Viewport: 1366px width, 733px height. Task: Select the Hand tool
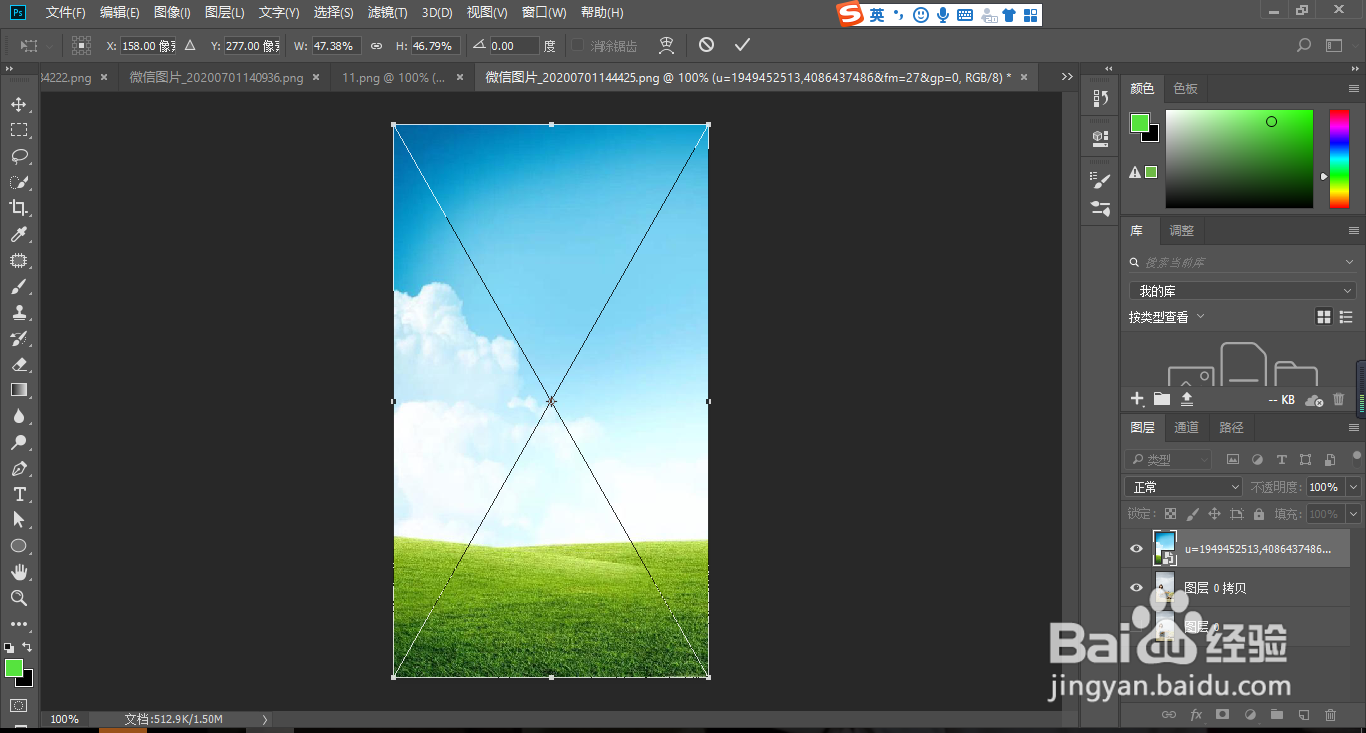[18, 572]
